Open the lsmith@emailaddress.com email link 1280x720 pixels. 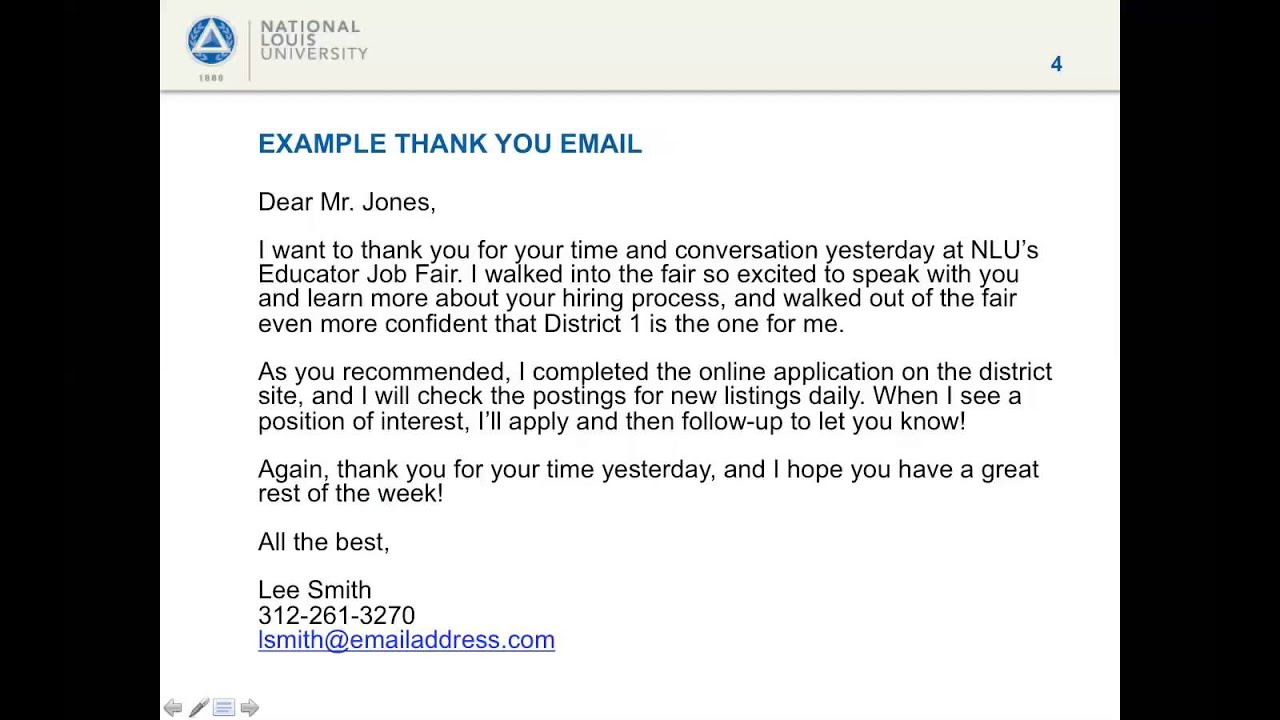point(406,640)
